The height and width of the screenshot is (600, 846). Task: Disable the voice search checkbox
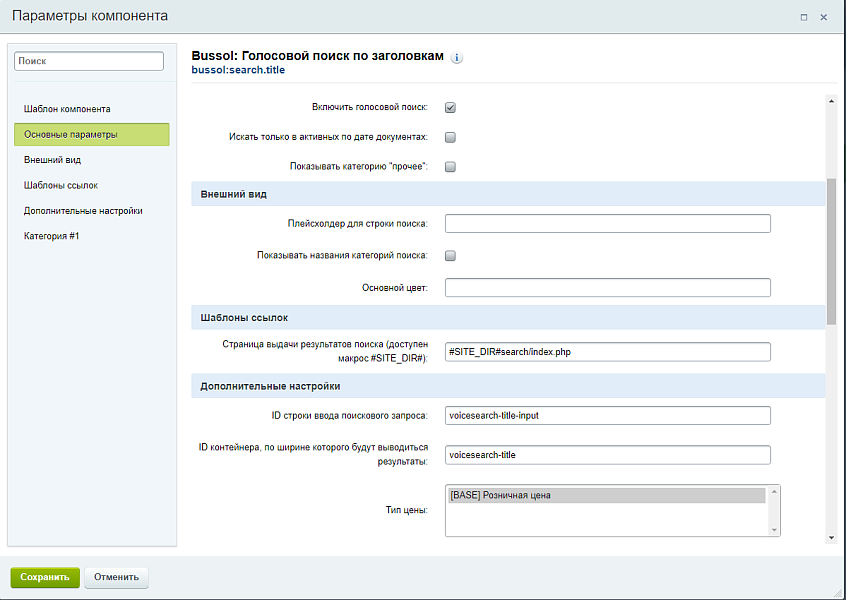pos(450,108)
